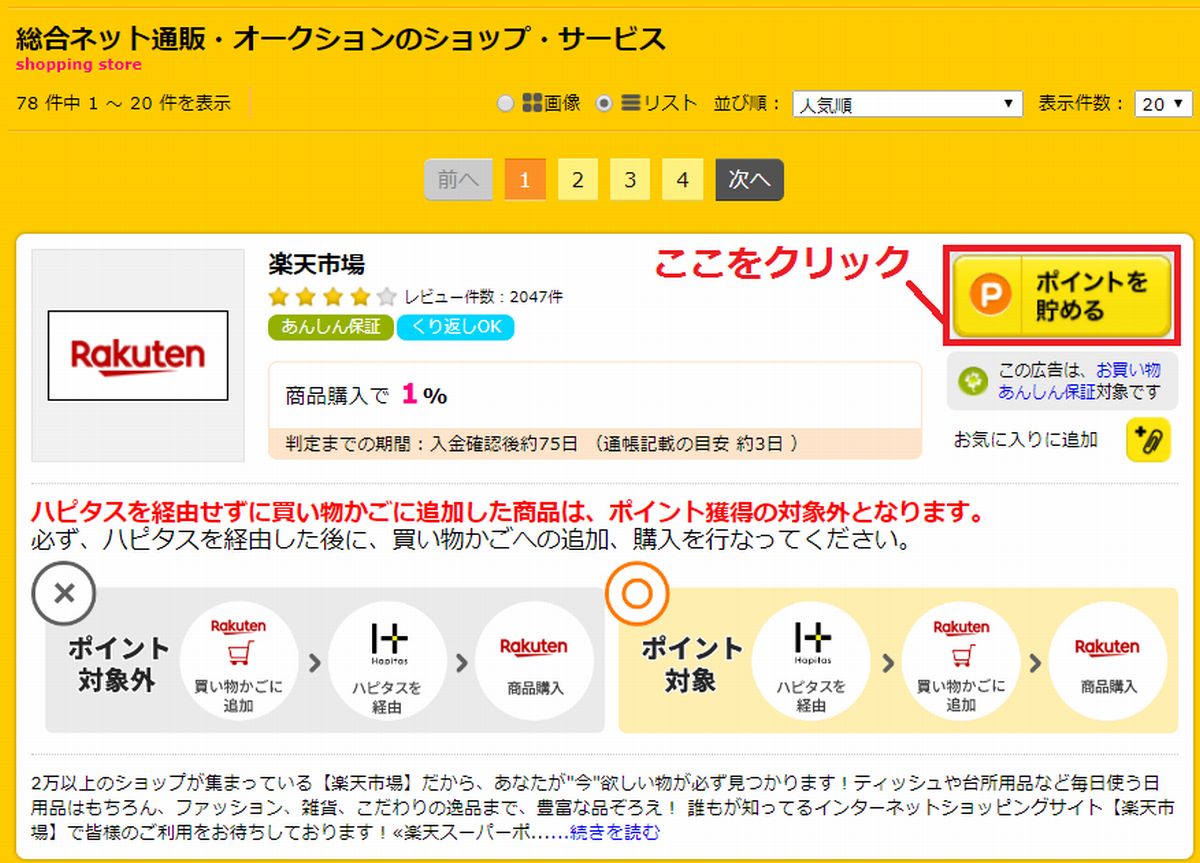Click the X mark above ポイント対象外
This screenshot has height=863, width=1200.
pos(64,593)
